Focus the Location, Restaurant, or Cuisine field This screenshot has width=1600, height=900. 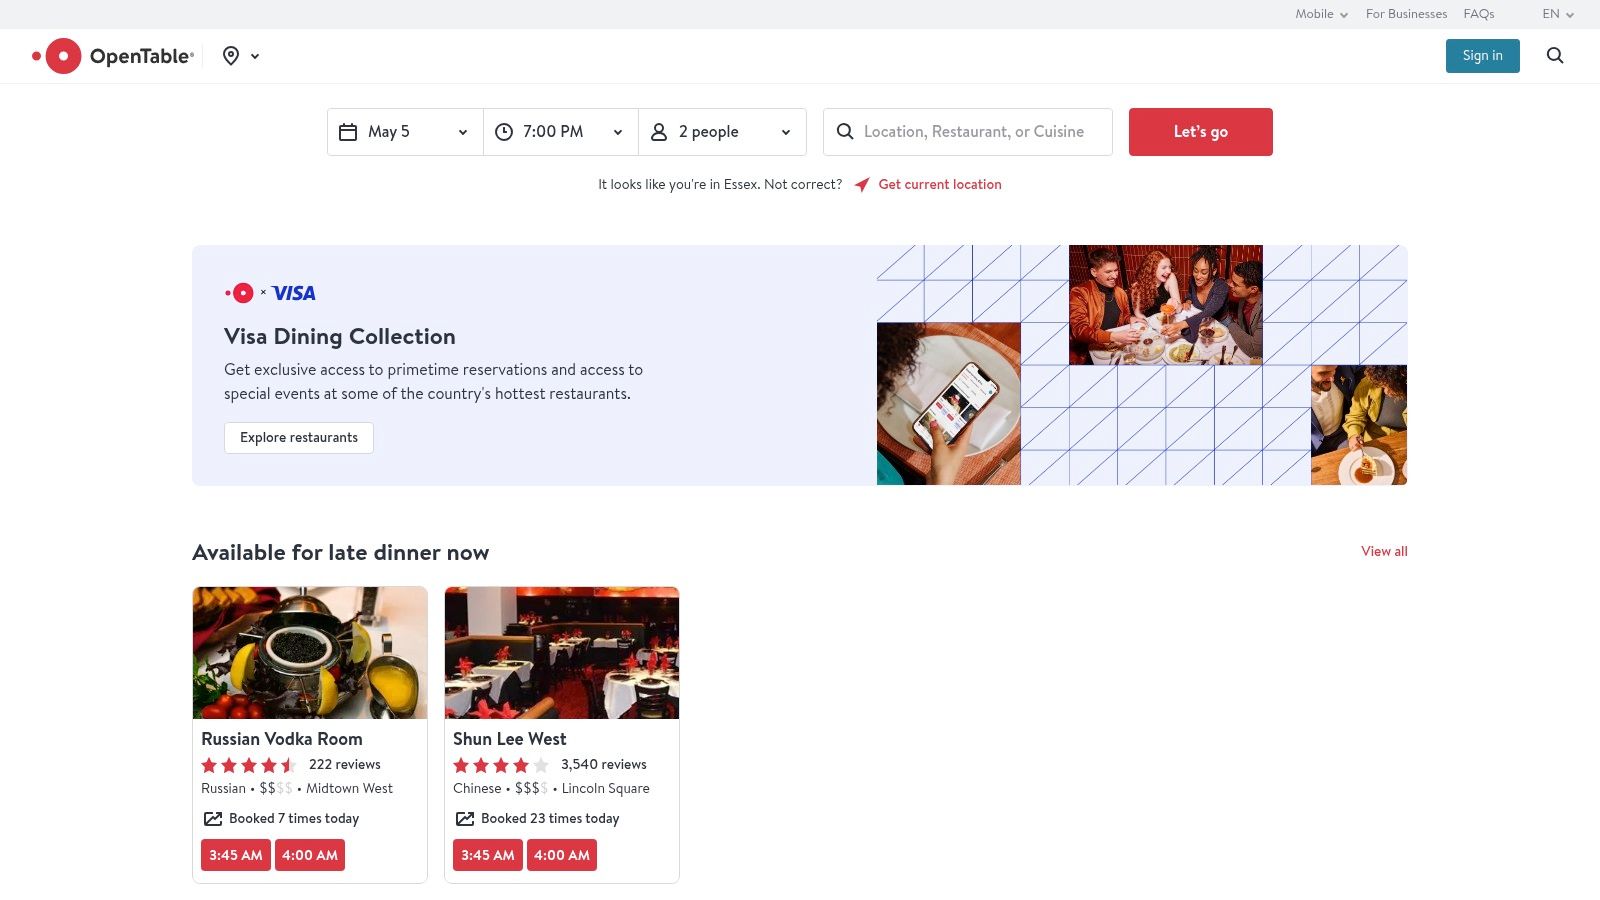968,132
